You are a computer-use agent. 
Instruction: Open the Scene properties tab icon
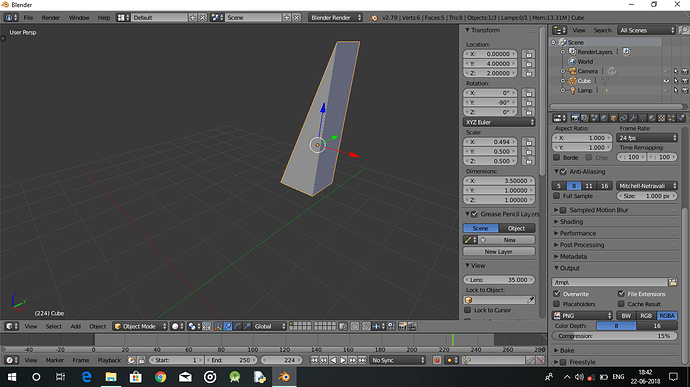tap(595, 118)
